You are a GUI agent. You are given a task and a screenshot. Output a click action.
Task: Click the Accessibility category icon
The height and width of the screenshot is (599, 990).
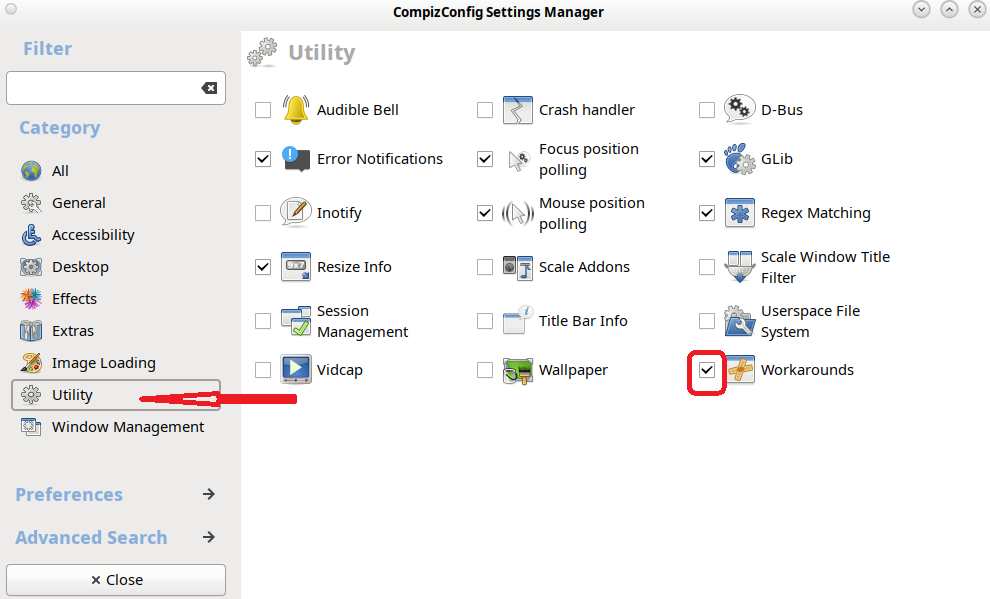coord(31,235)
